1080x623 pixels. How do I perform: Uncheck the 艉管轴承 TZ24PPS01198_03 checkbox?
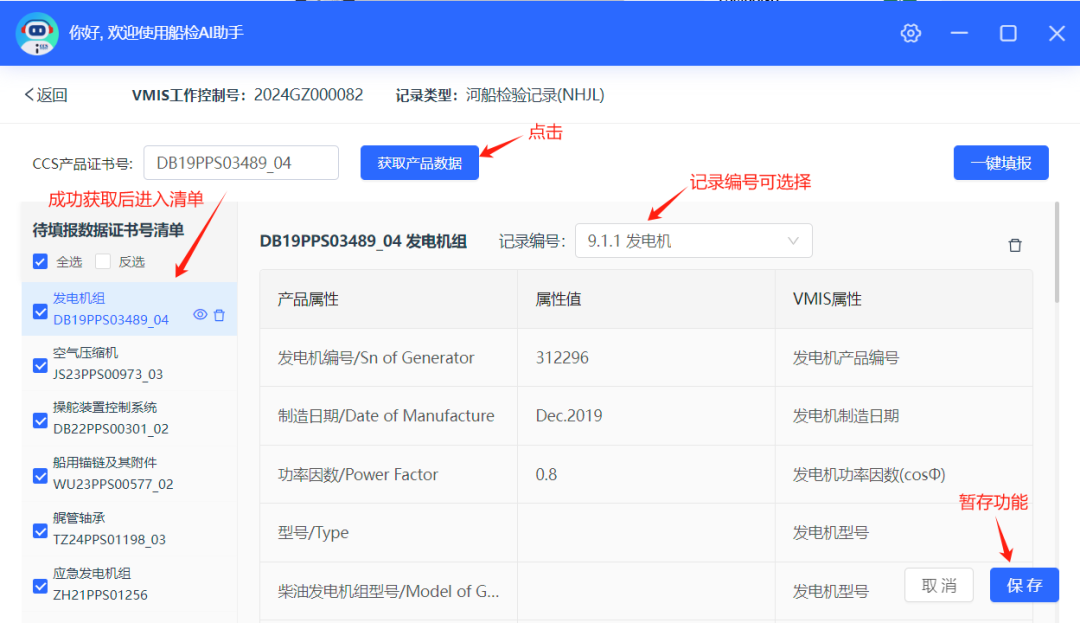[x=40, y=531]
